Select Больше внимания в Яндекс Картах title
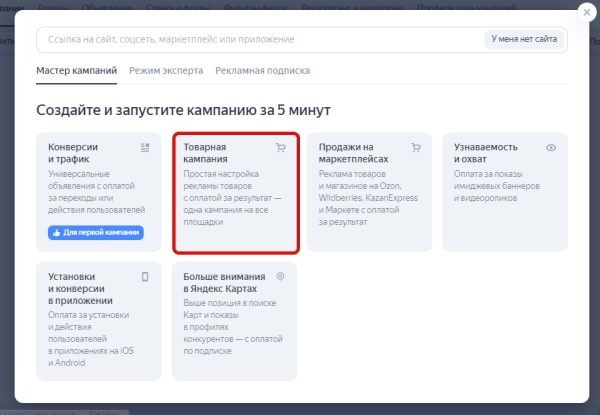The width and height of the screenshot is (600, 415). pyautogui.click(x=224, y=282)
